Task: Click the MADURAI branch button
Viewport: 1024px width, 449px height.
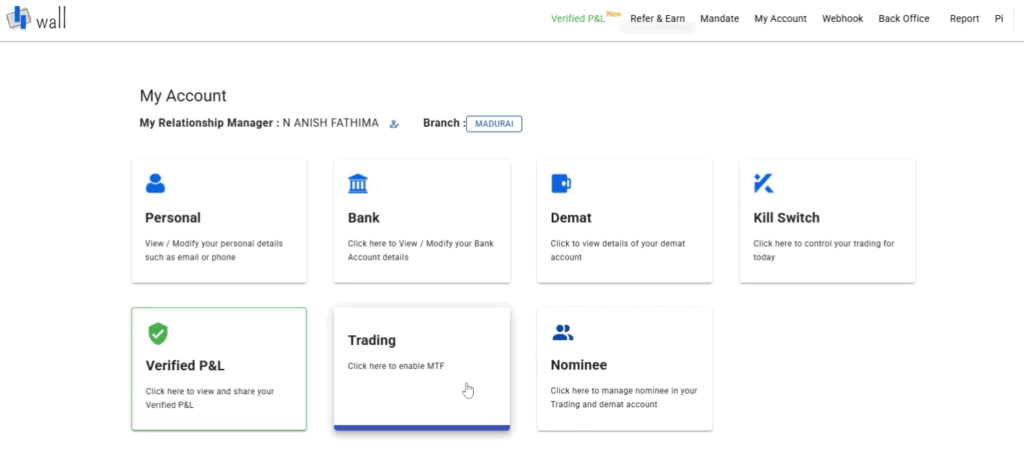Action: pos(494,124)
